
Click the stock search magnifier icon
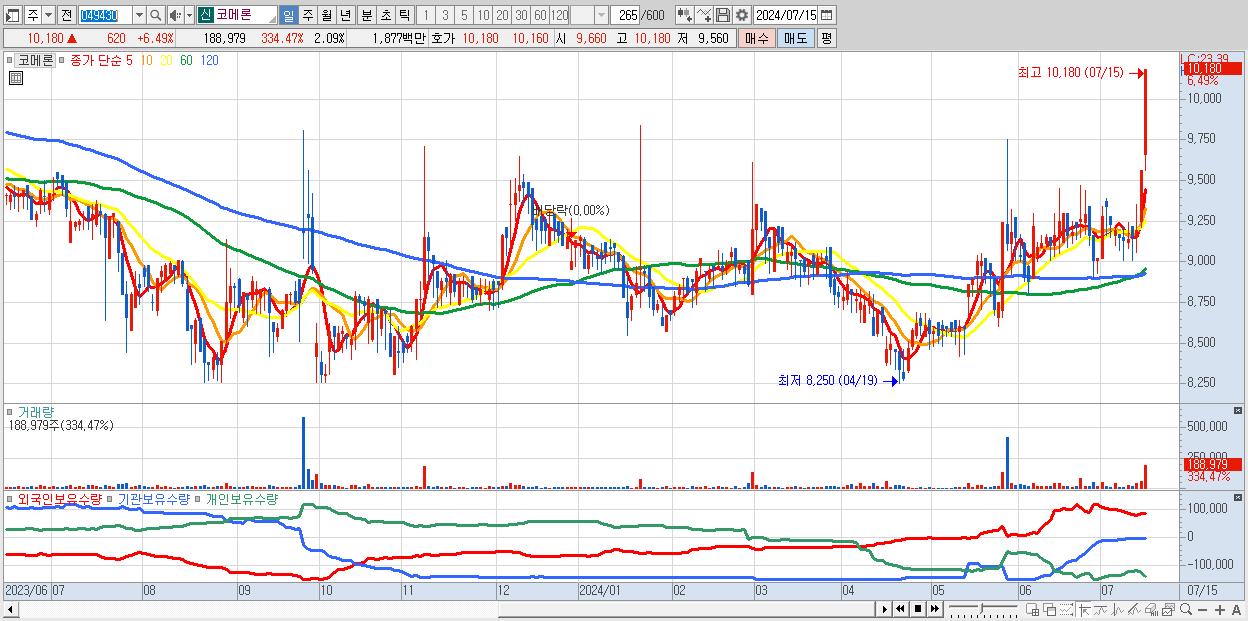coord(156,15)
